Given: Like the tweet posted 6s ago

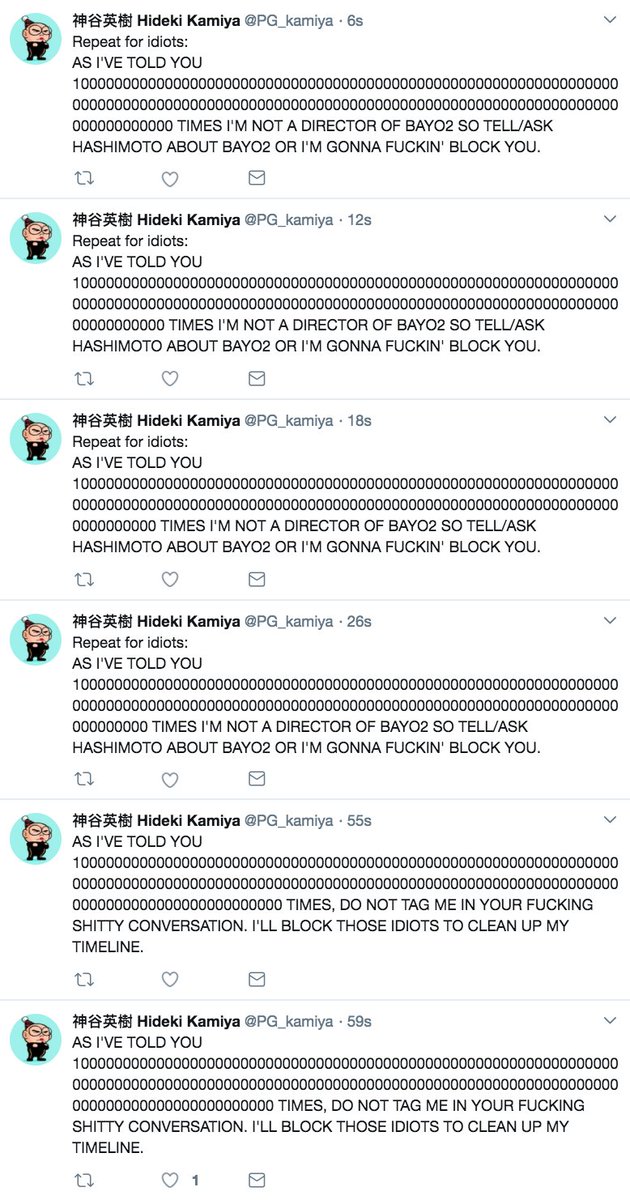Looking at the screenshot, I should pyautogui.click(x=170, y=179).
